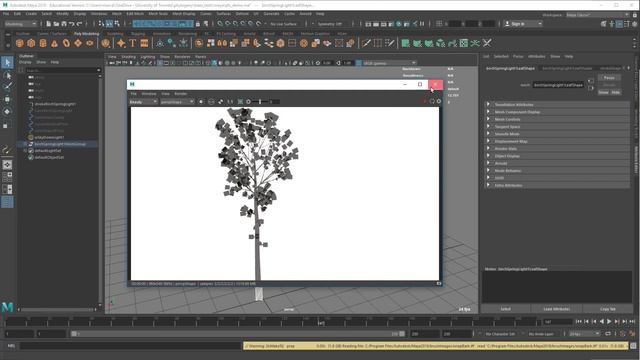
Task: Click the open scene folder icon
Action: tap(56, 24)
